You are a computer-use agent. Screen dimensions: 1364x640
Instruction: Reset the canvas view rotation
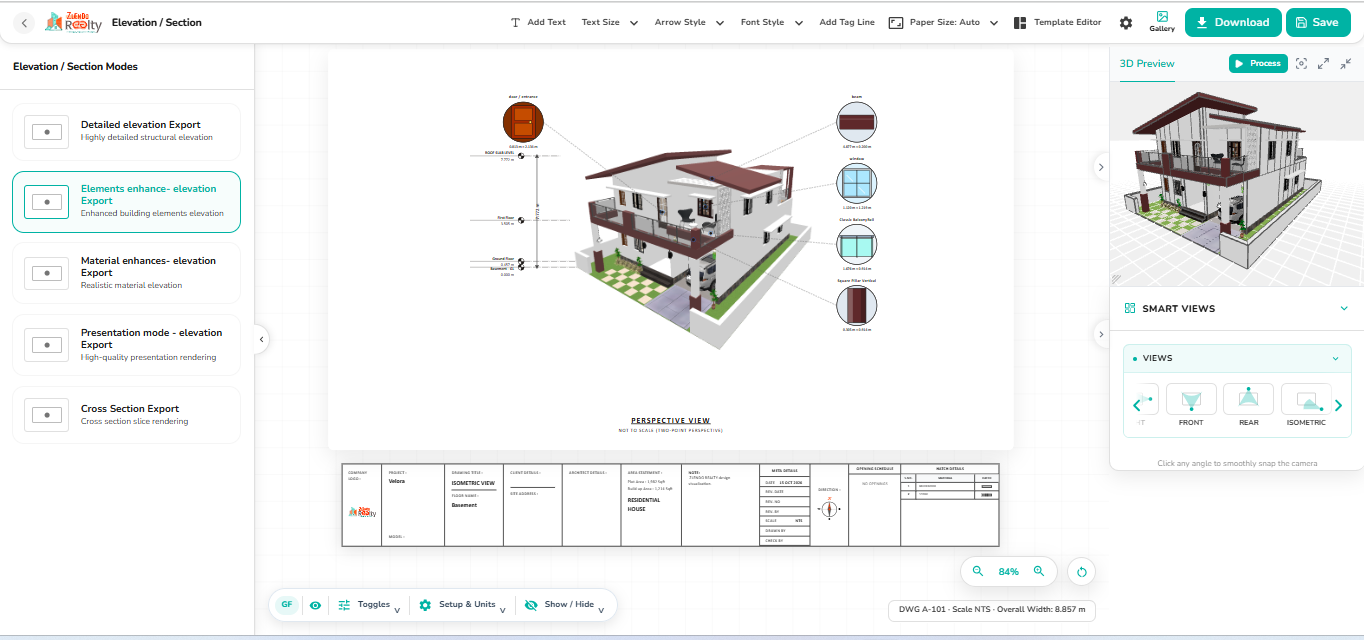[1081, 573]
